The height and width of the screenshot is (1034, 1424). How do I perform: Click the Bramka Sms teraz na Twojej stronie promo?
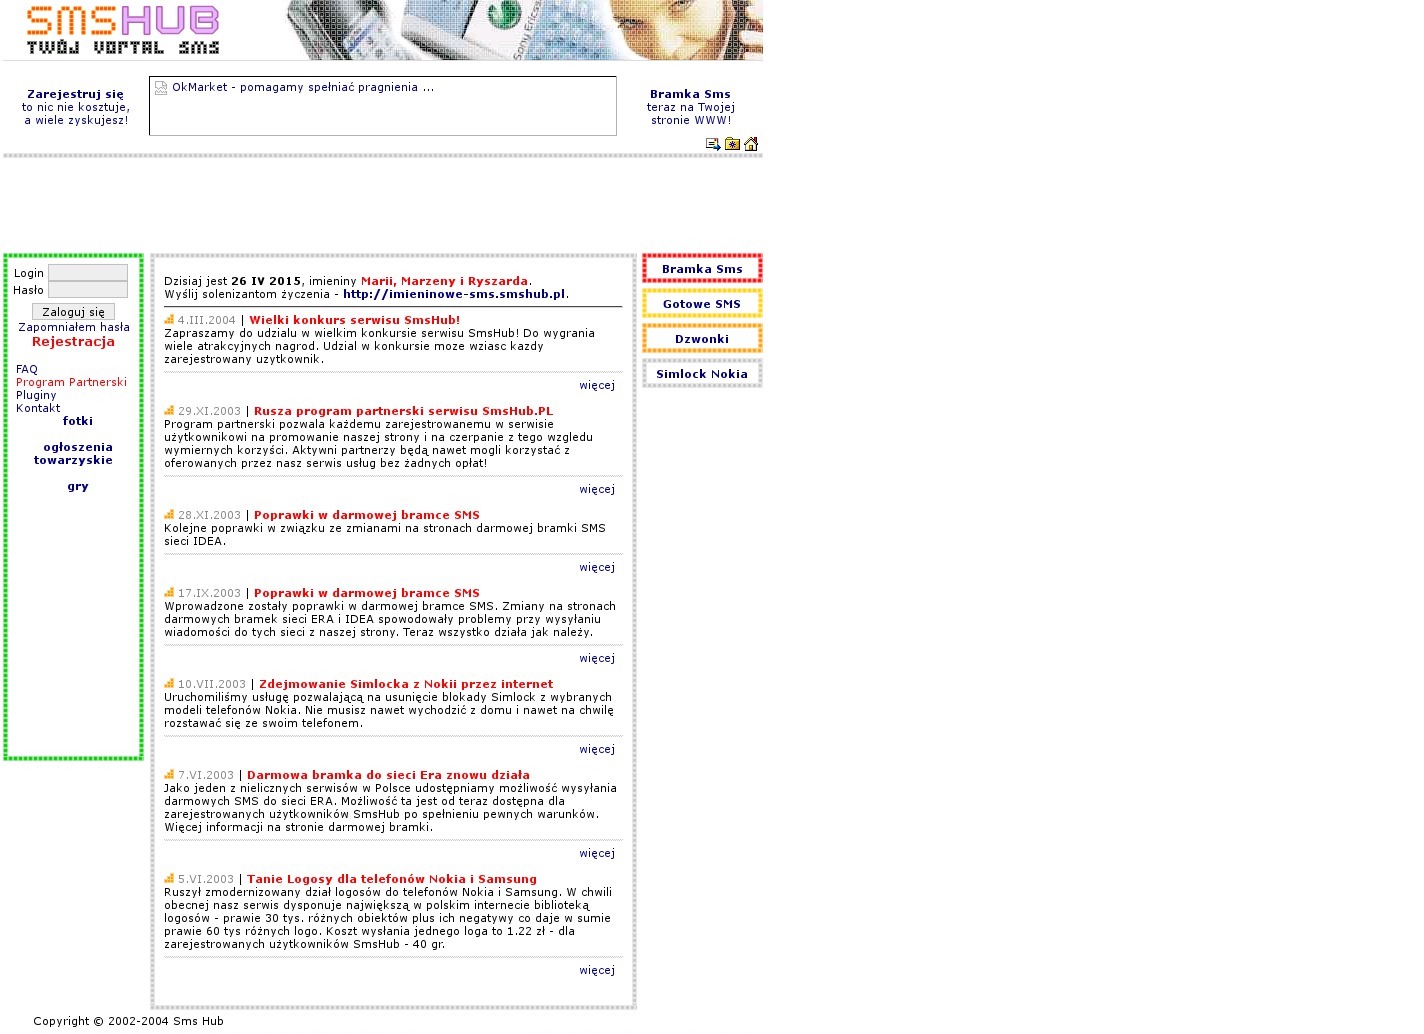click(691, 107)
